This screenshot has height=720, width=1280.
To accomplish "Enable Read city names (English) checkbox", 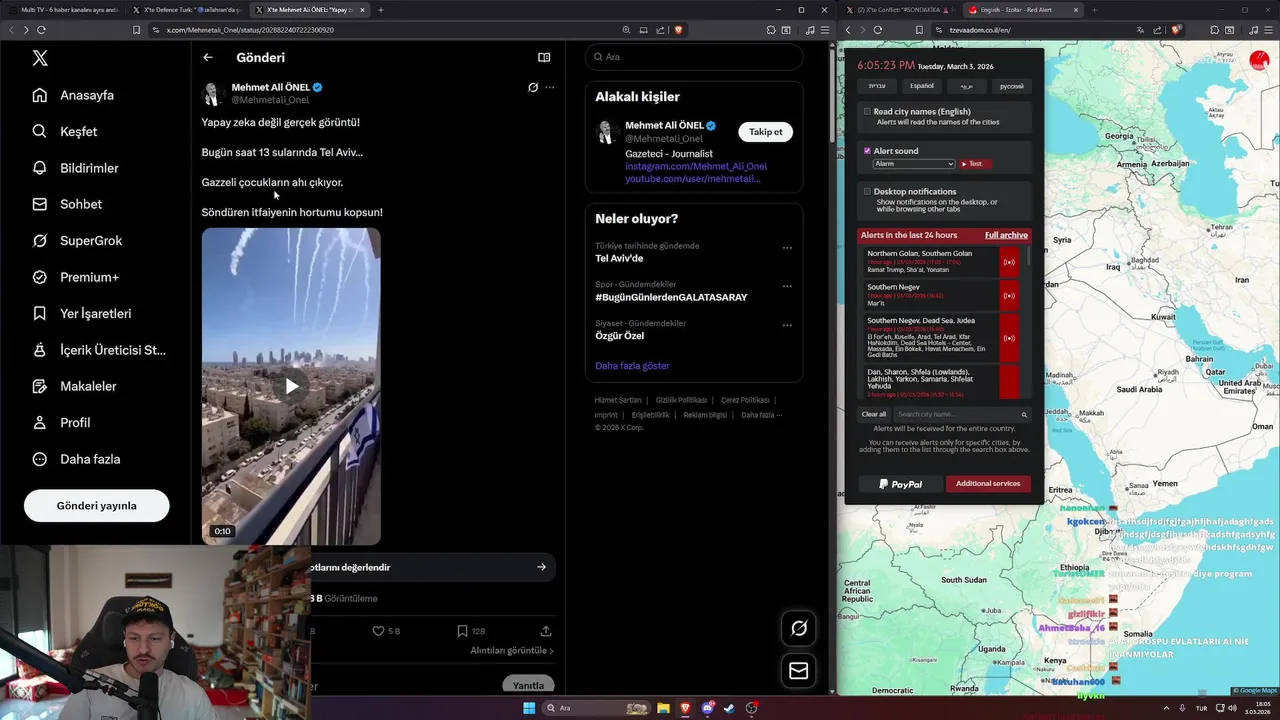I will tap(867, 112).
